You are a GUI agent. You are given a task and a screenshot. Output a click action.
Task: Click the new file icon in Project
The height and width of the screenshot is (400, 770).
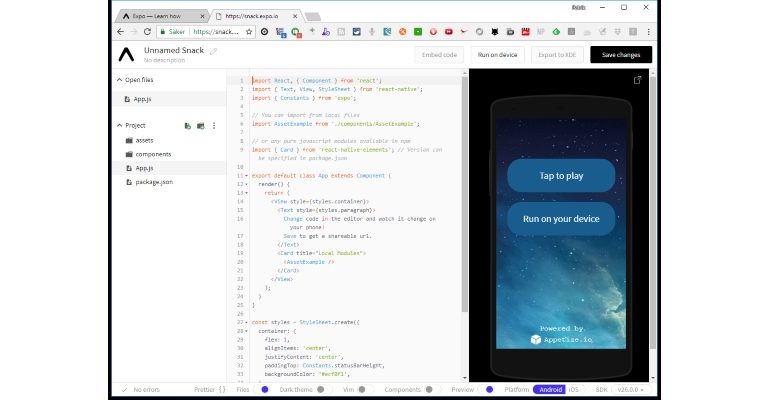[x=187, y=125]
